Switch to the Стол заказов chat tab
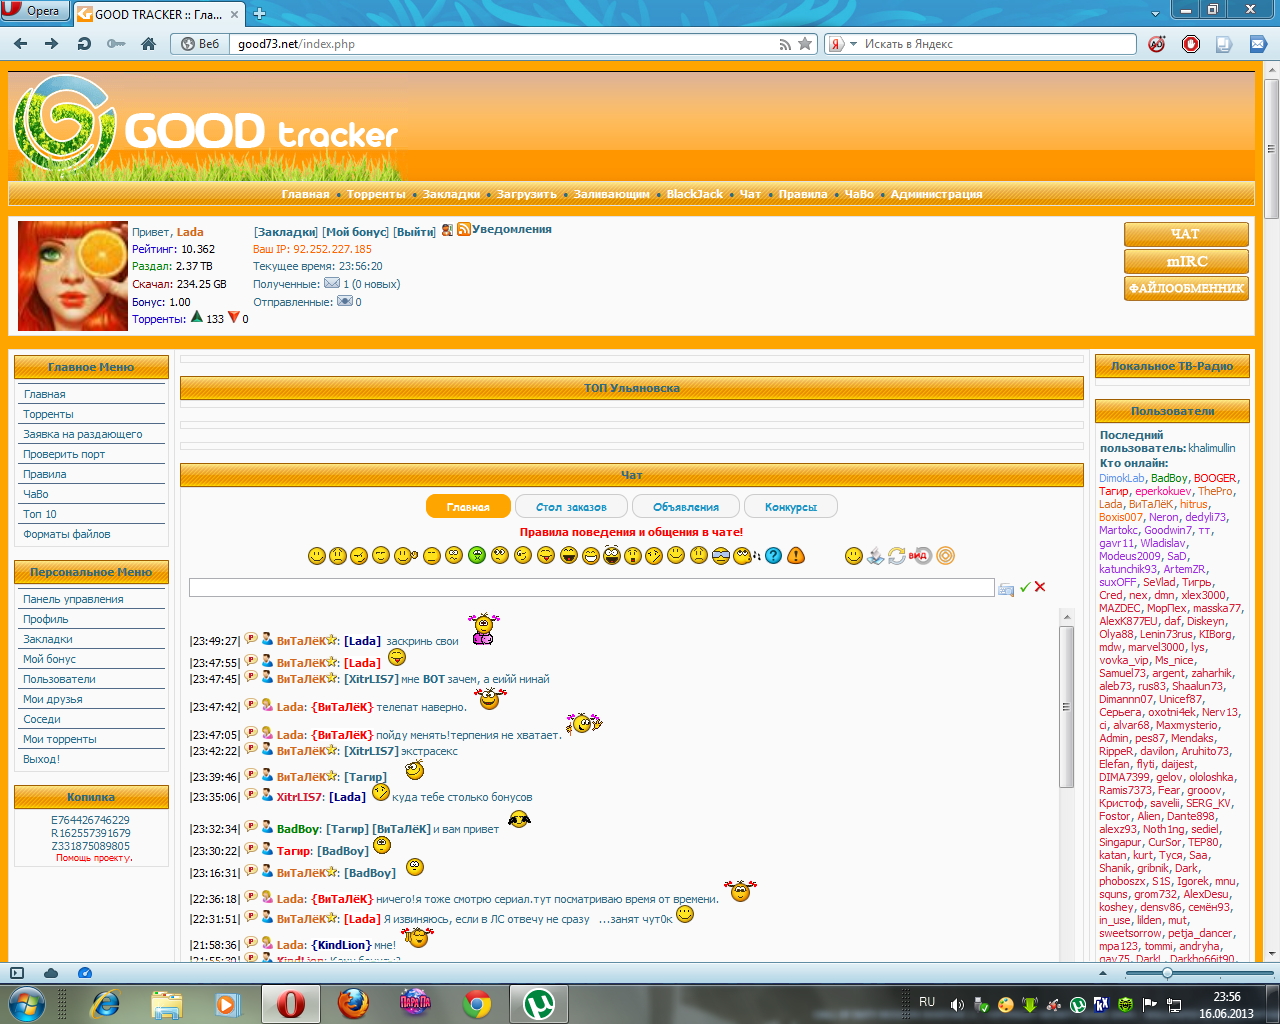The image size is (1280, 1024). 571,507
